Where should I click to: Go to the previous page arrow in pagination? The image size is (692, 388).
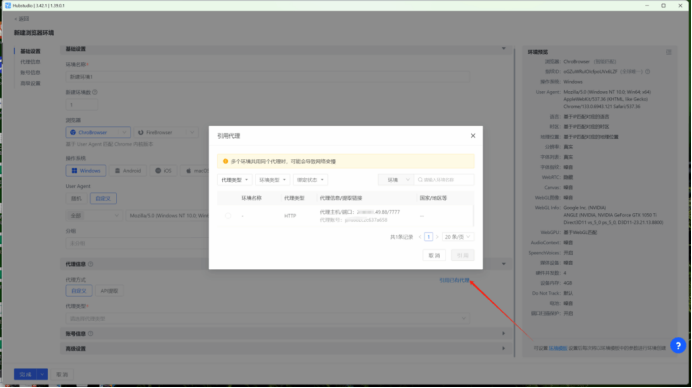coord(420,237)
